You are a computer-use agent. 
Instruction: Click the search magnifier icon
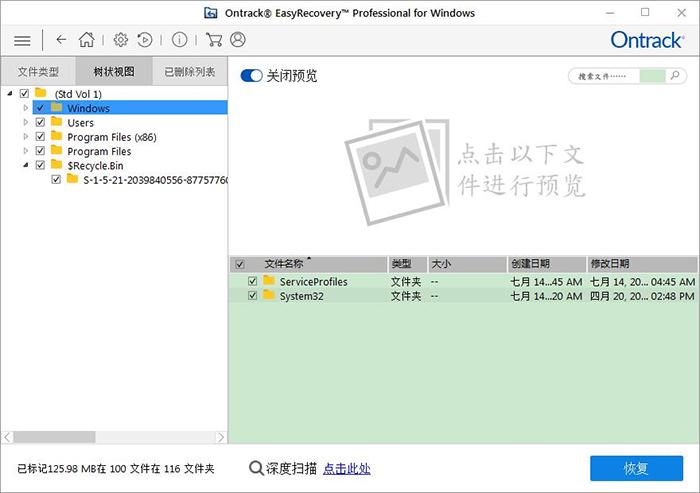(x=675, y=75)
